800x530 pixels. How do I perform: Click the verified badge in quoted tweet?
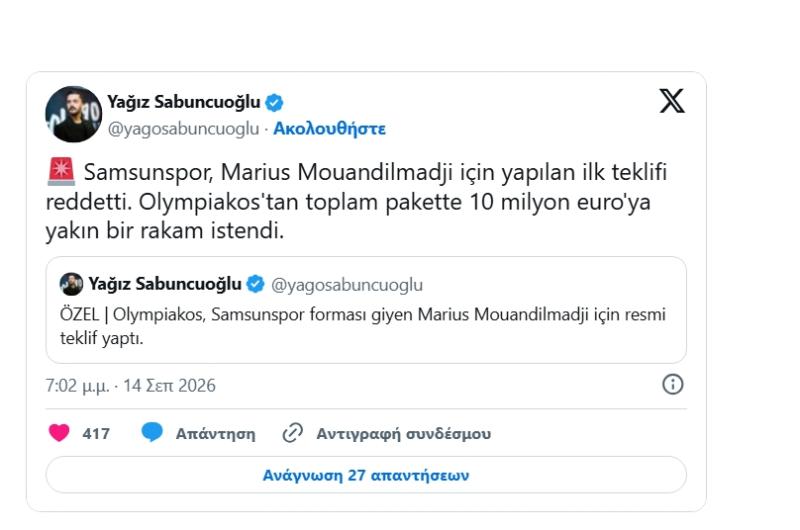[x=255, y=284]
